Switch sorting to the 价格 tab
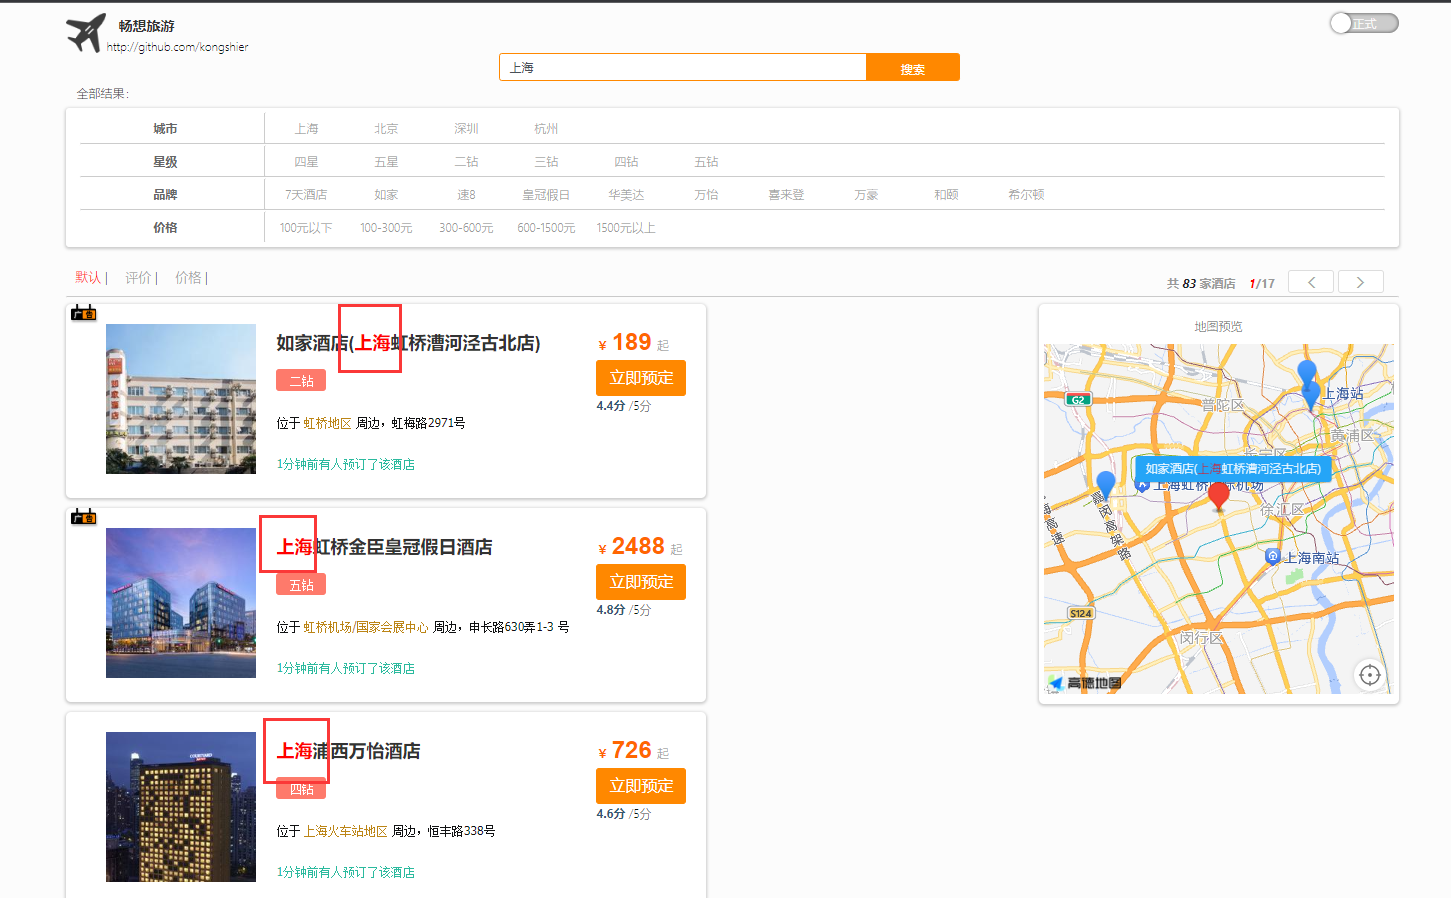 (187, 277)
